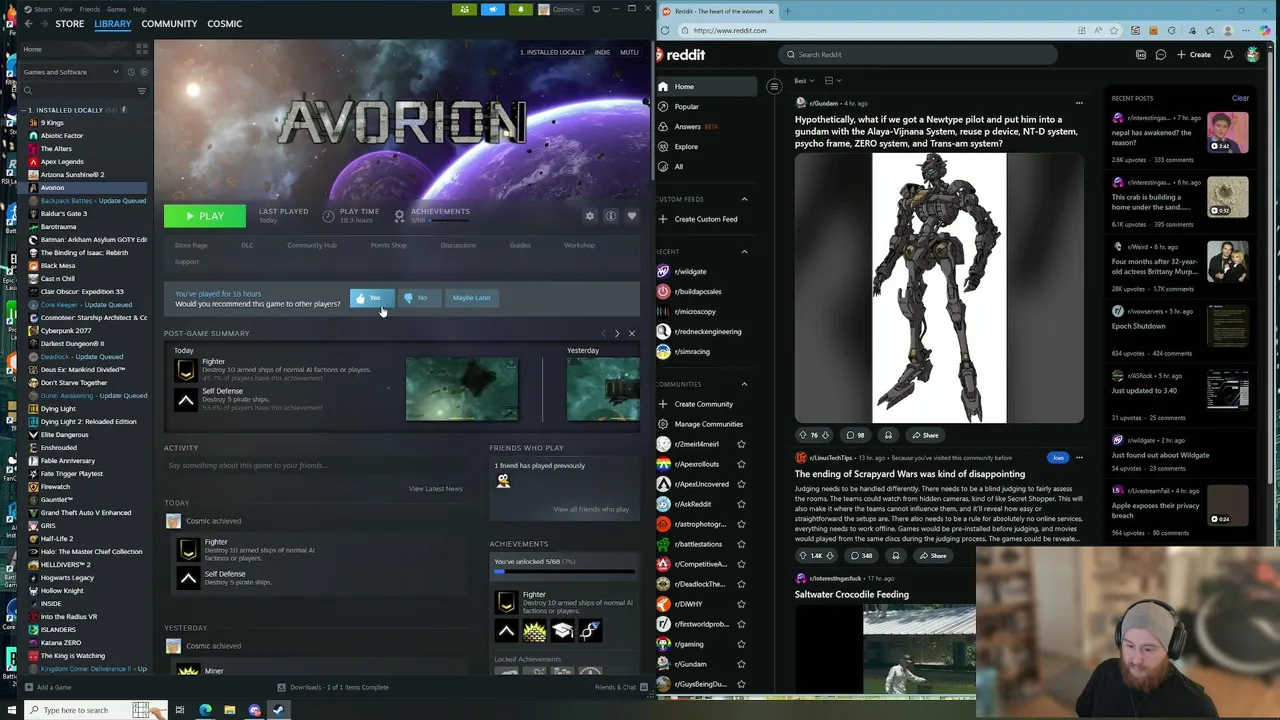Open Reddit chat bubble icon
The image size is (1280, 720).
click(x=1160, y=55)
